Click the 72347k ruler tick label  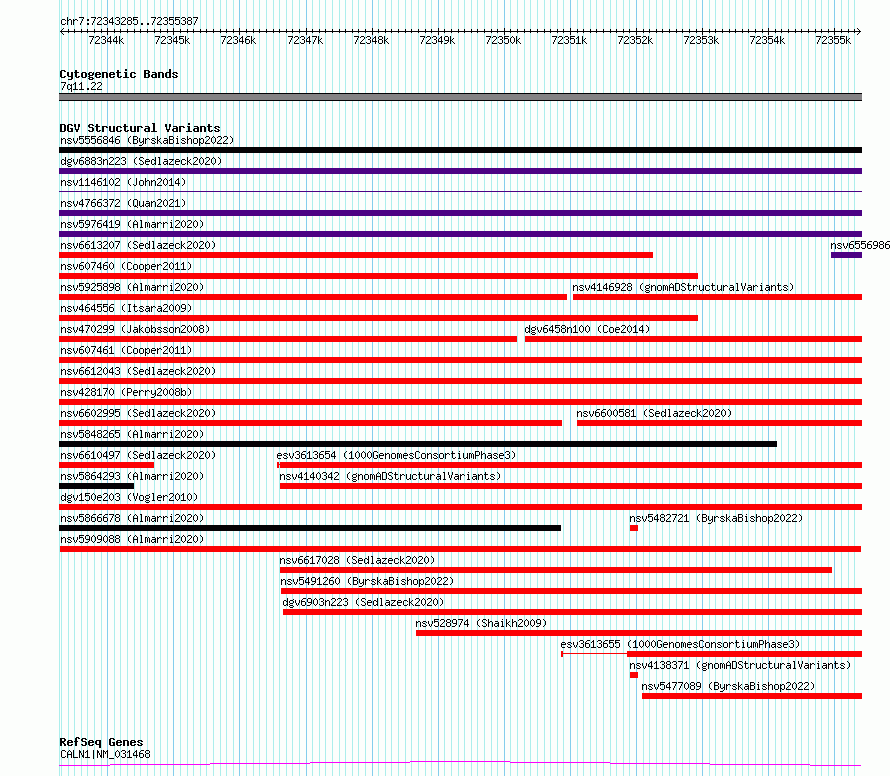tap(305, 40)
